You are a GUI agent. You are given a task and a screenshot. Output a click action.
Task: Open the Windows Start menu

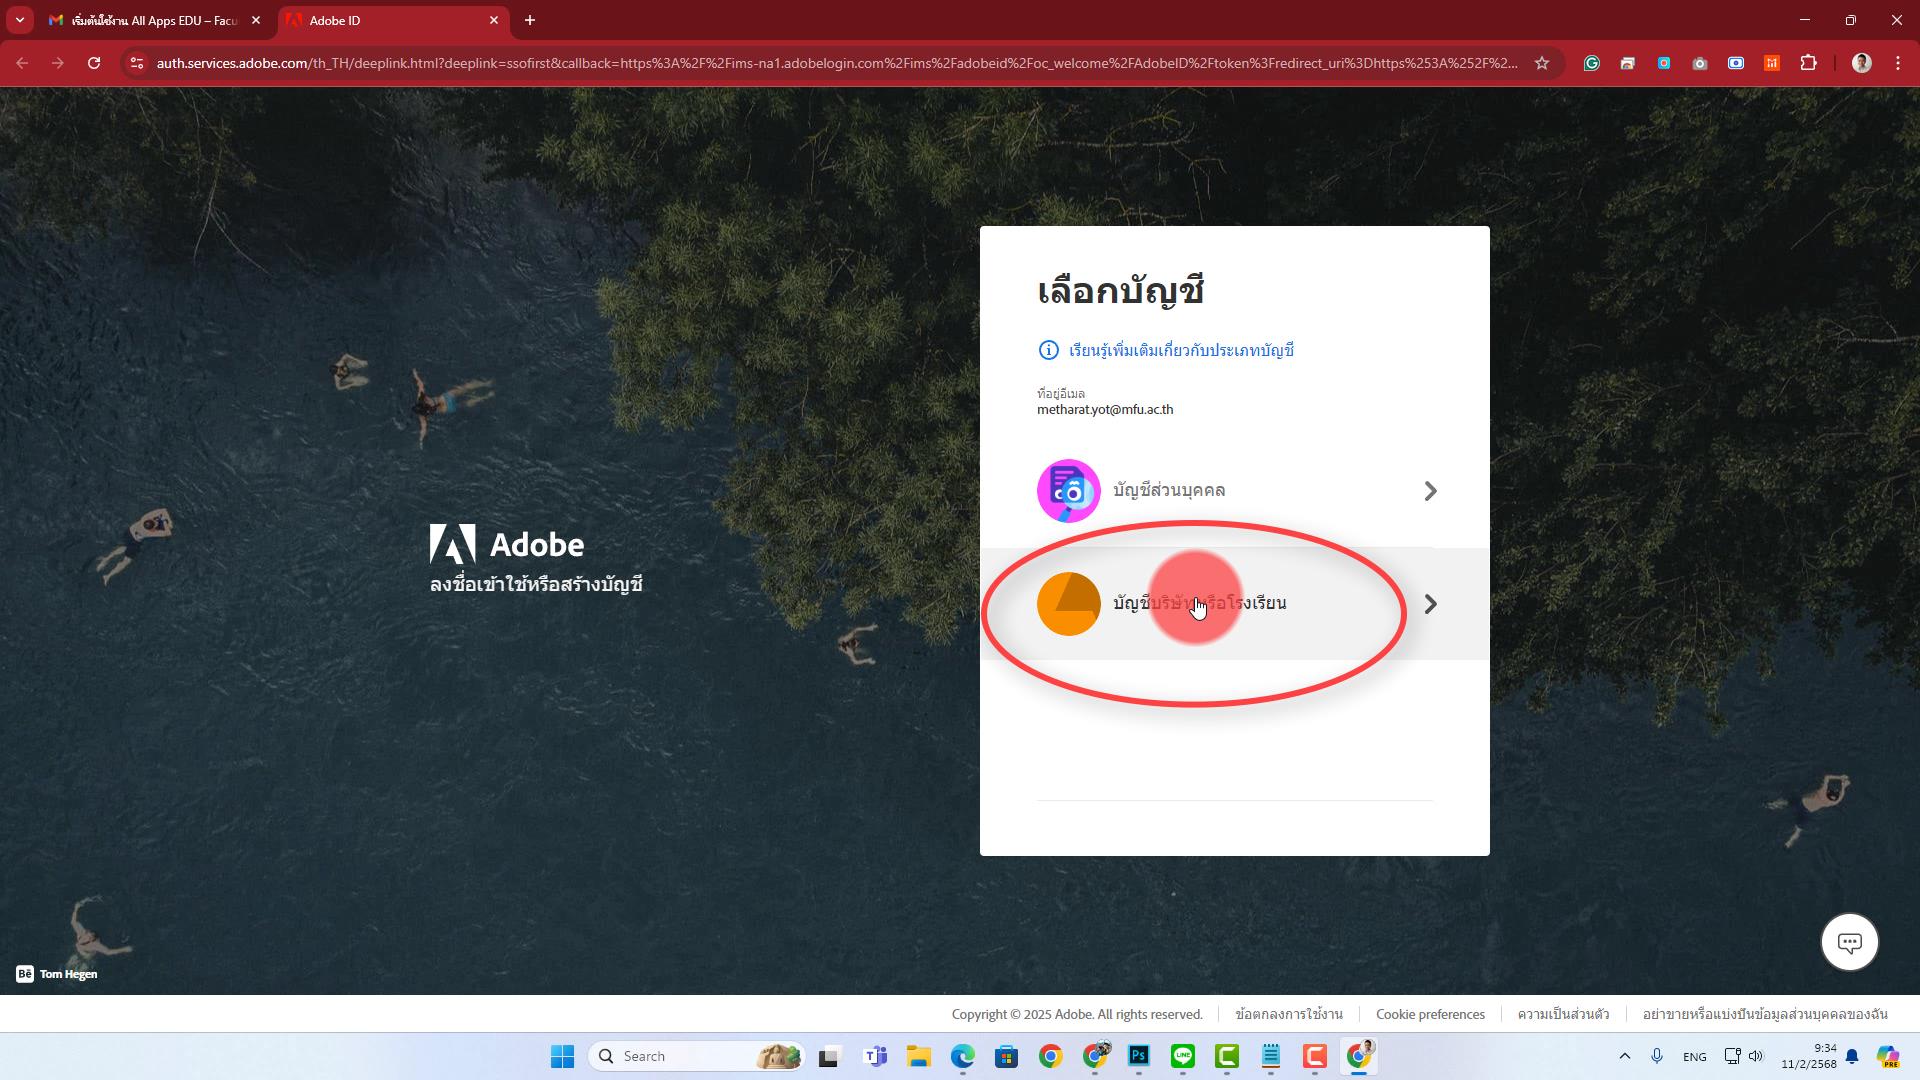[x=563, y=1056]
